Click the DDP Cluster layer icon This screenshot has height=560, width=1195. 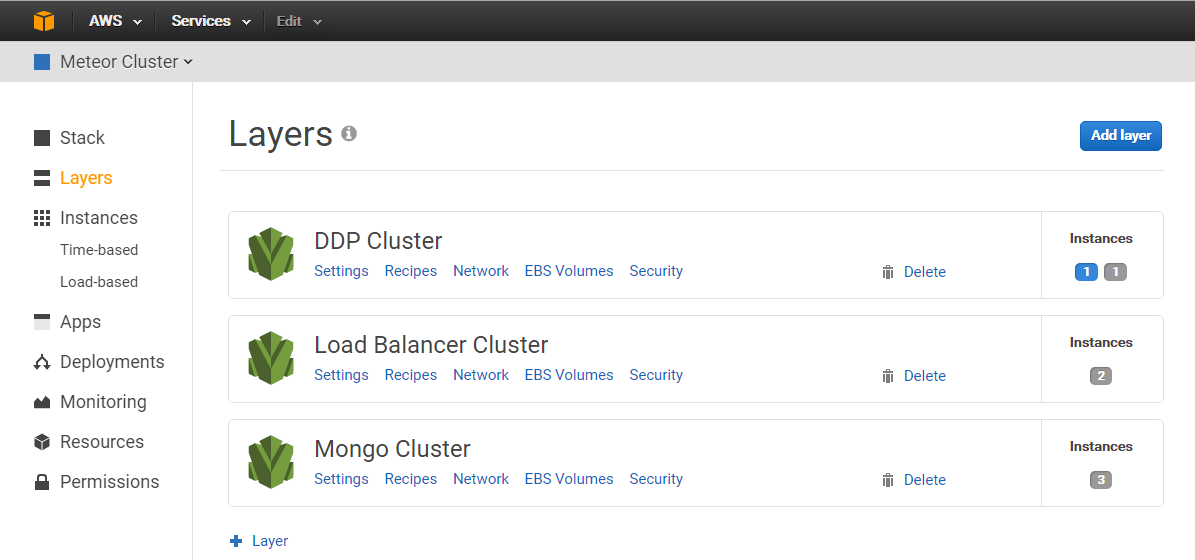(x=271, y=254)
